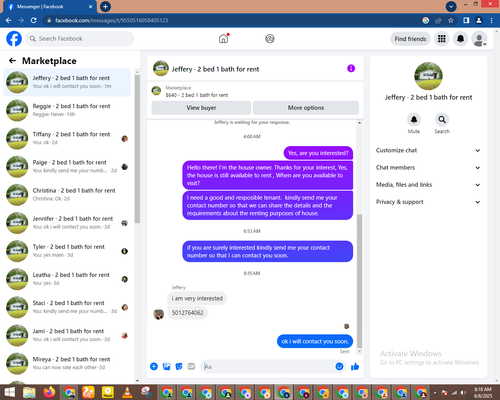Viewport: 500px width, 400px height.
Task: Search within the Jeffery conversation
Action: coord(442,119)
